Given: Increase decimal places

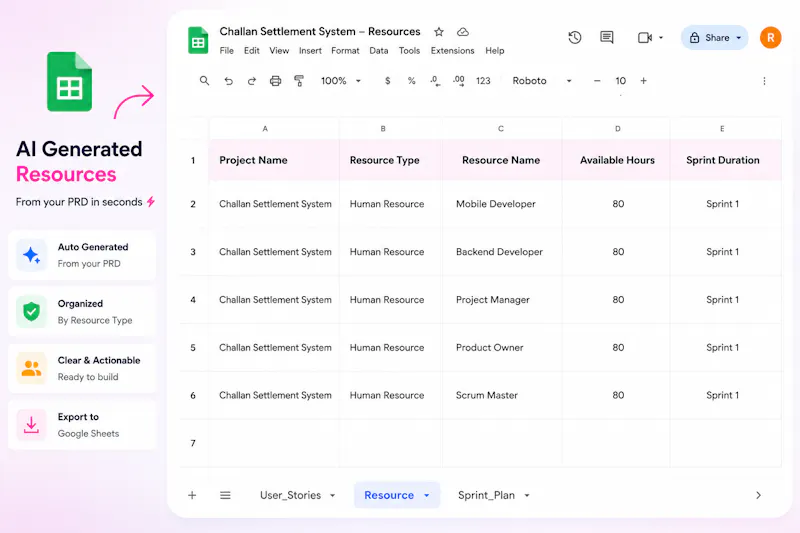Looking at the screenshot, I should click(459, 81).
